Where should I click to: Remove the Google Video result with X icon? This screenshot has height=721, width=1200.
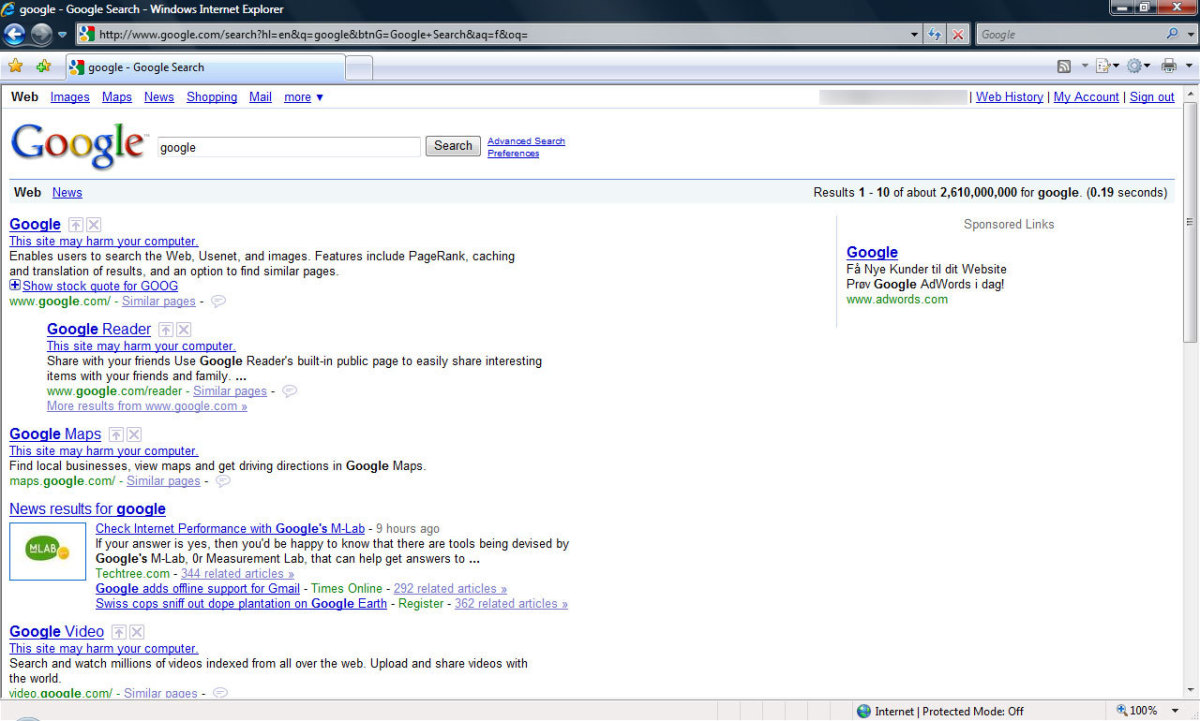point(137,632)
